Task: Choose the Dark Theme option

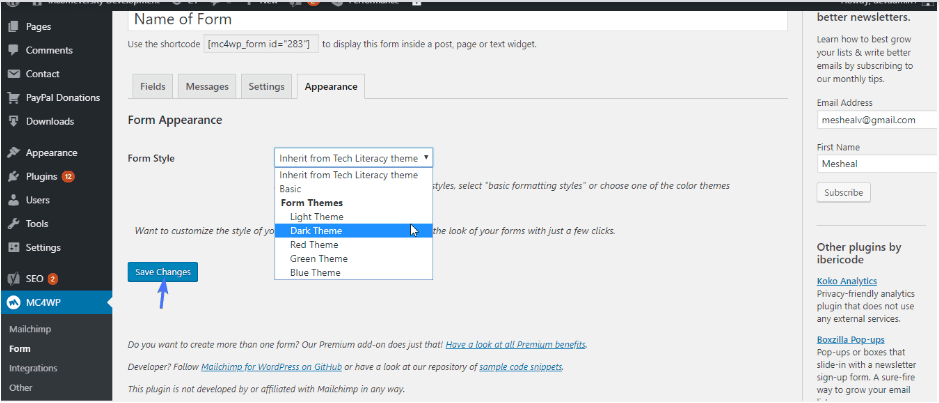Action: coord(353,231)
